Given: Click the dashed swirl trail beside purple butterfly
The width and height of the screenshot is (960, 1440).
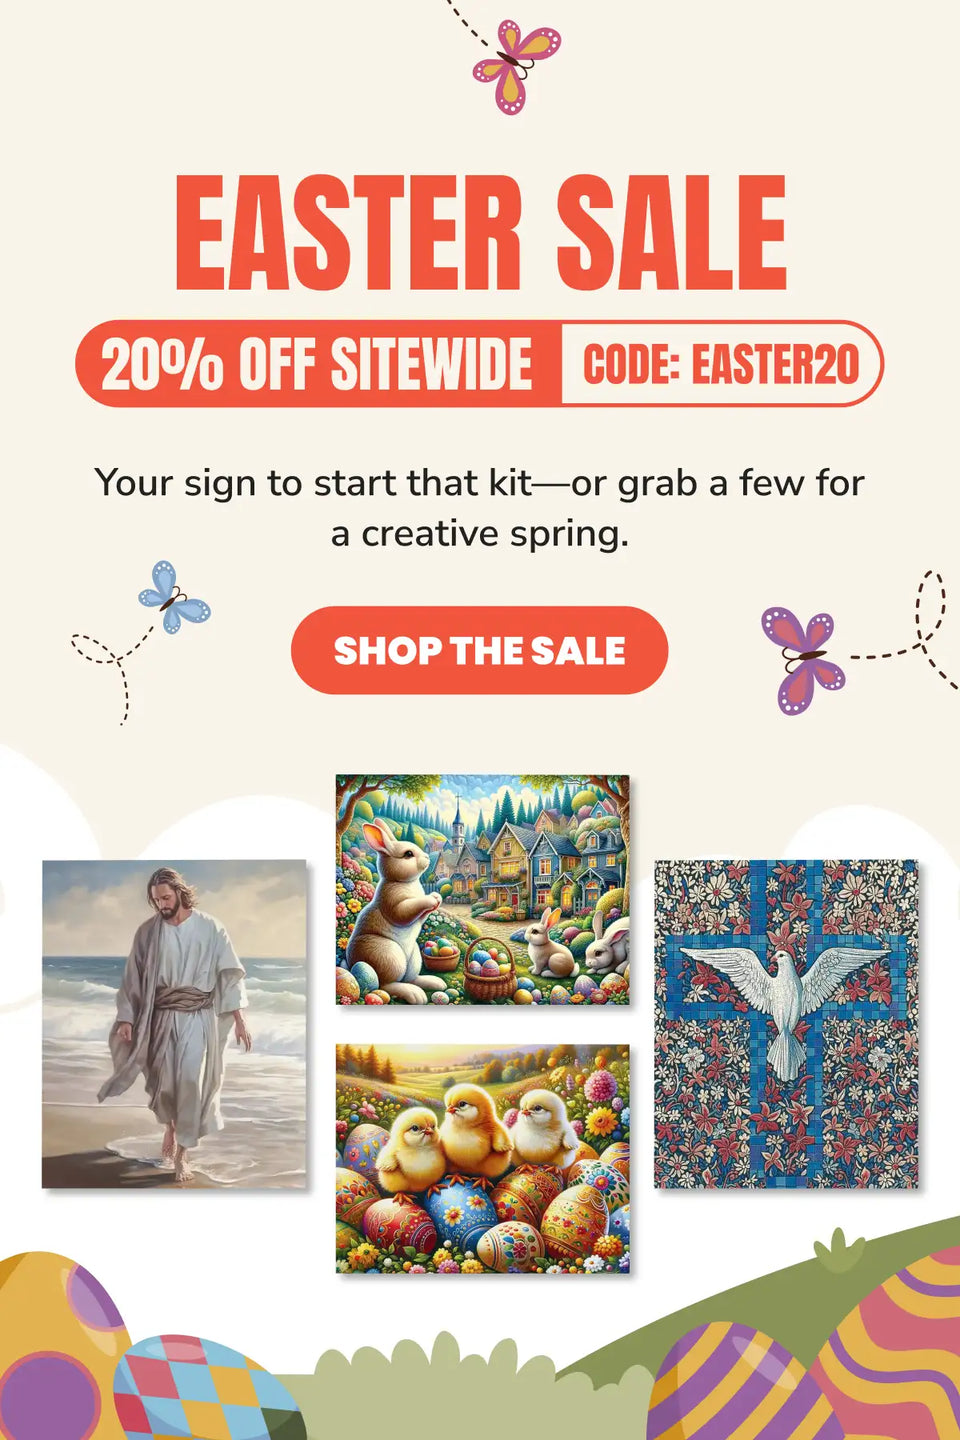Looking at the screenshot, I should pyautogui.click(x=905, y=632).
